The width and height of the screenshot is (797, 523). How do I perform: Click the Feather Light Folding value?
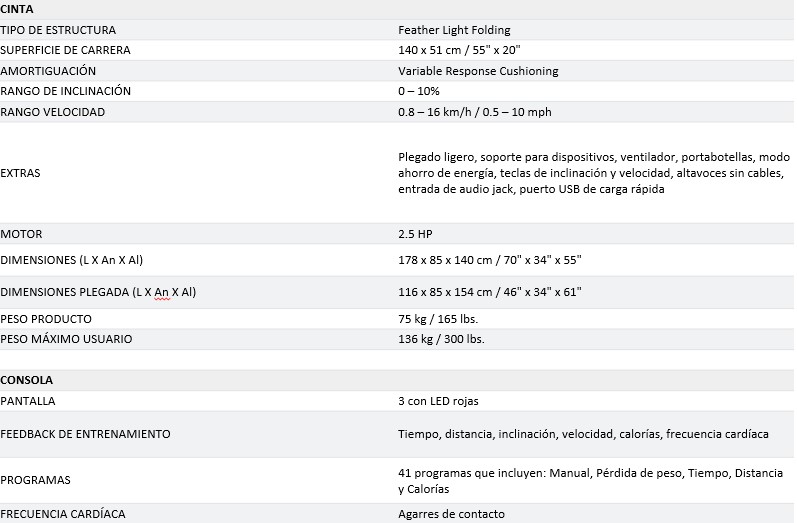[x=454, y=30]
